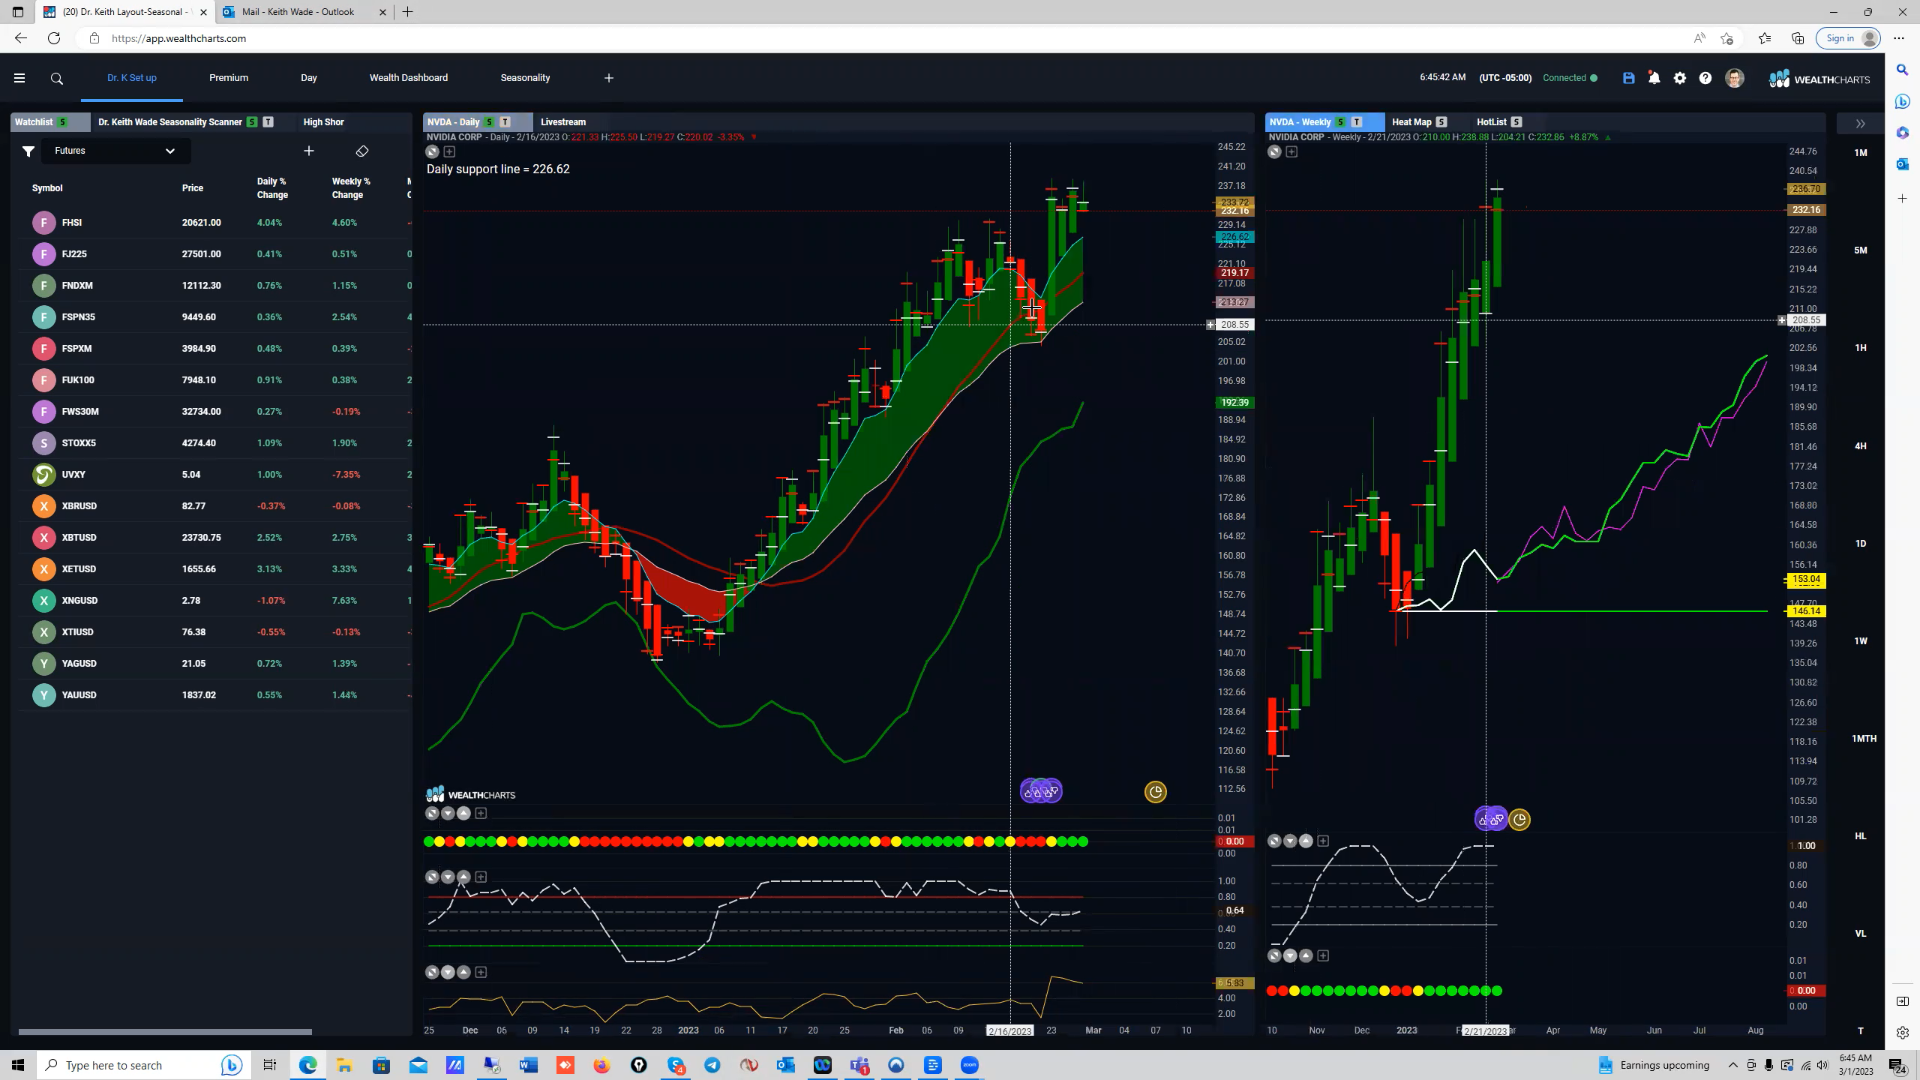Move weekly oscillator sub-panel down
1920x1080 pixels.
[x=1290, y=841]
